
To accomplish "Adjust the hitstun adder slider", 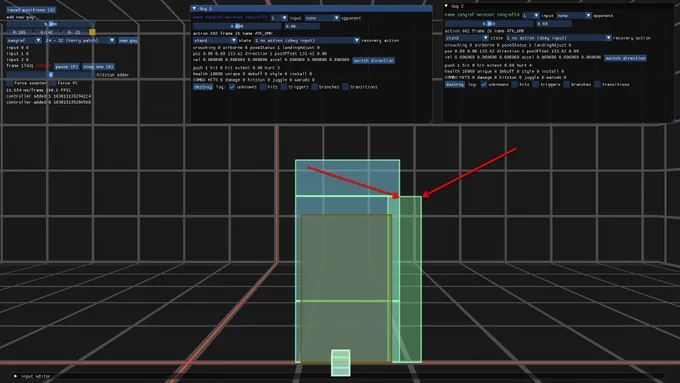I will [x=50, y=75].
